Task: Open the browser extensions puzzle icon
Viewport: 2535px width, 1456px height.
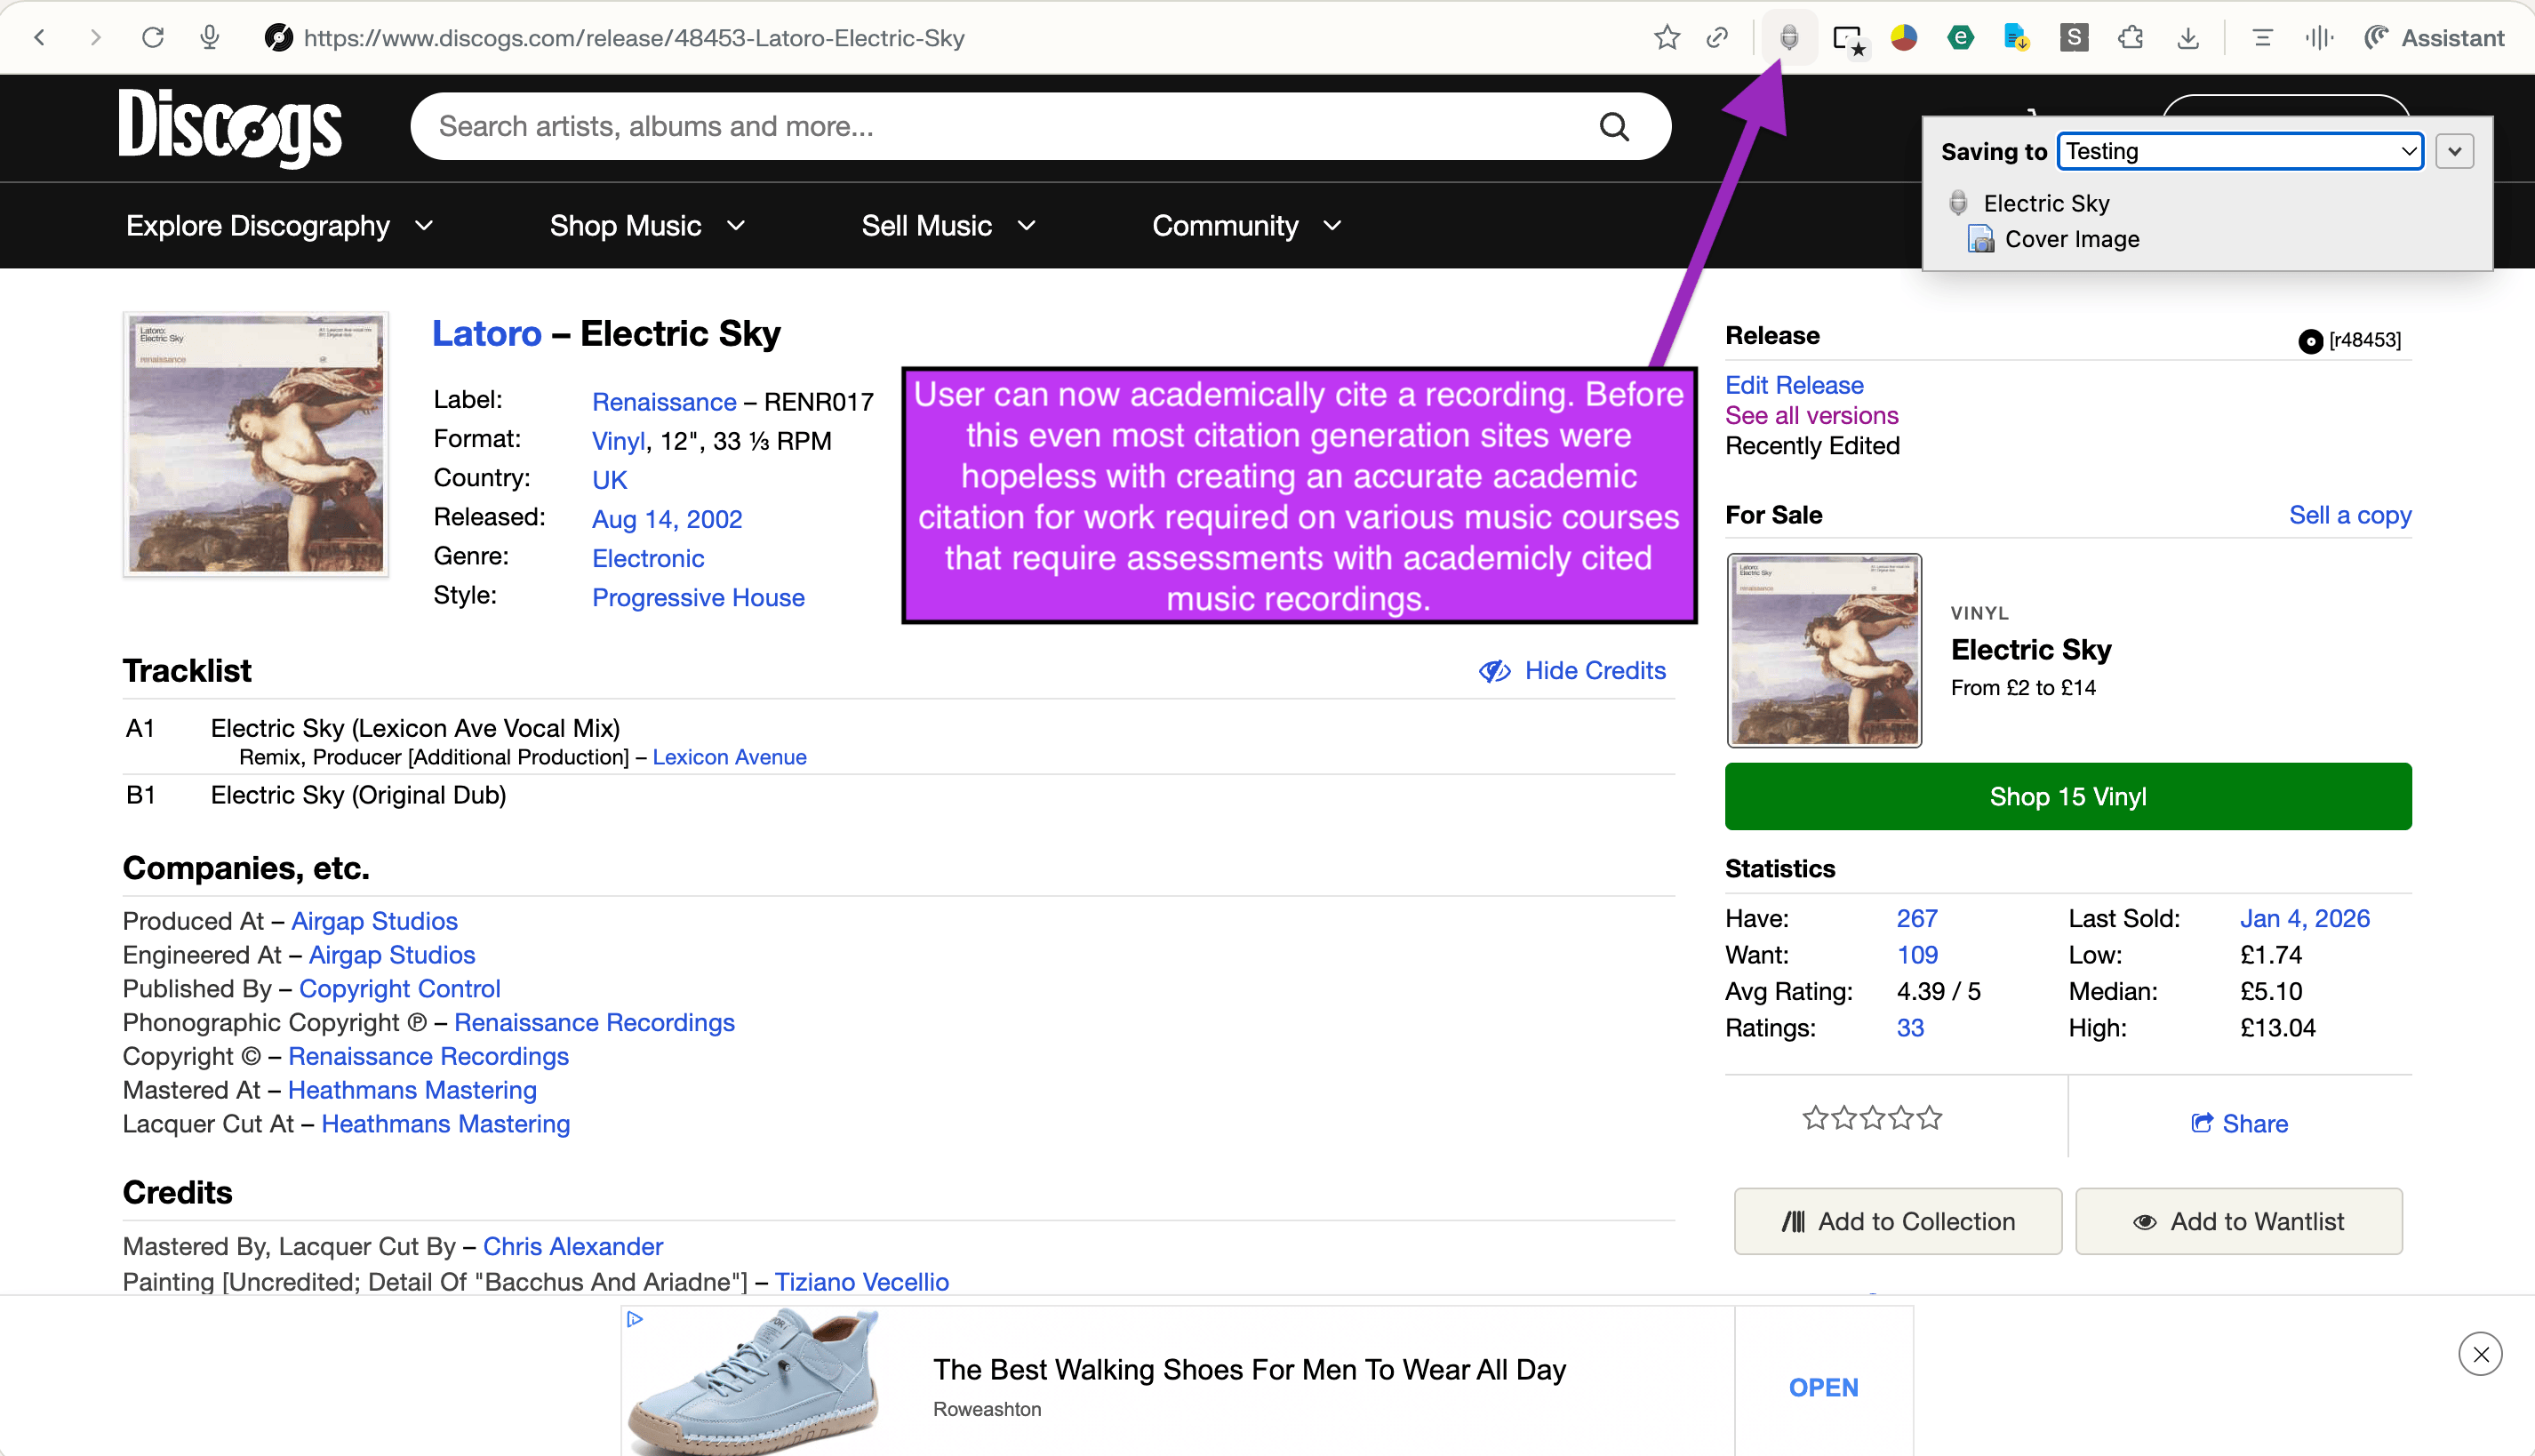Action: pyautogui.click(x=2130, y=38)
